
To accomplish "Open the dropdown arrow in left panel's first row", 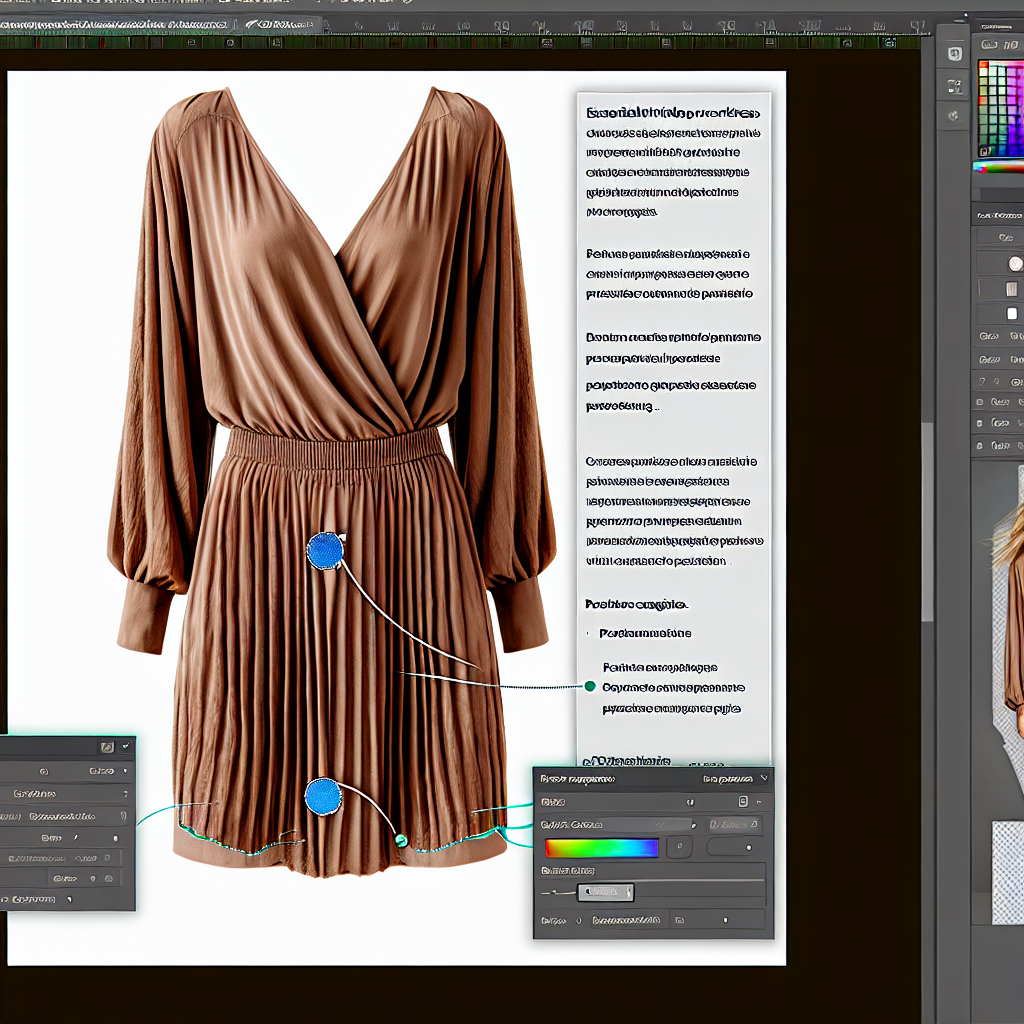I will pyautogui.click(x=124, y=771).
